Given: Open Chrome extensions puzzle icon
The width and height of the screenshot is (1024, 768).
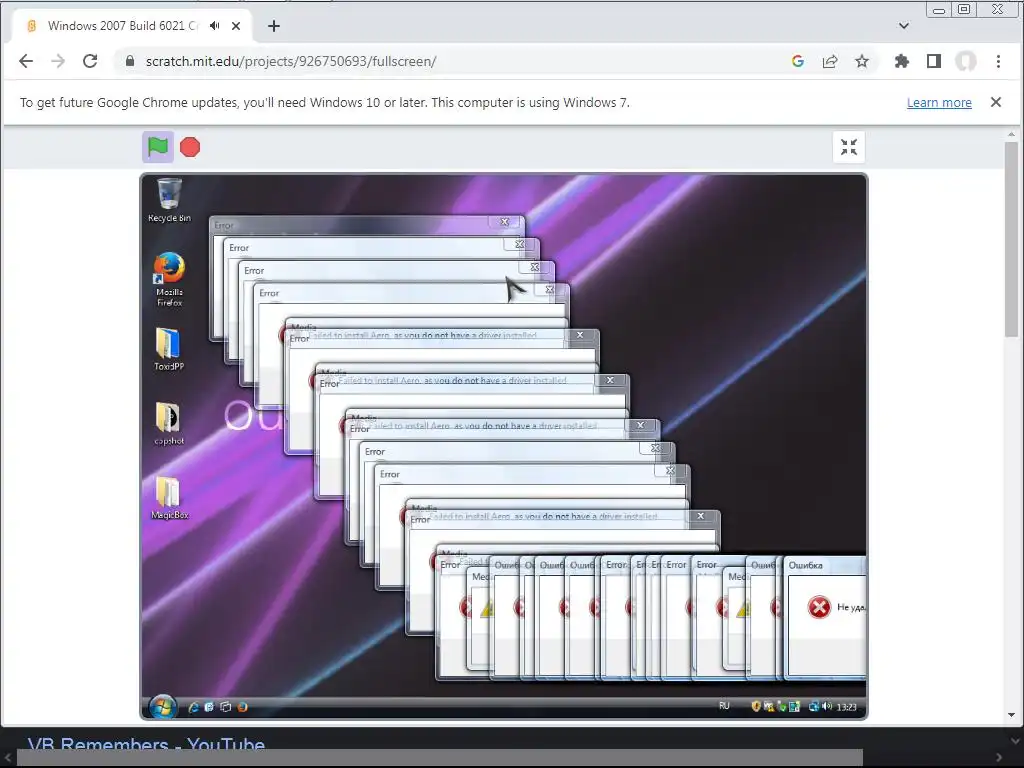Looking at the screenshot, I should point(902,61).
